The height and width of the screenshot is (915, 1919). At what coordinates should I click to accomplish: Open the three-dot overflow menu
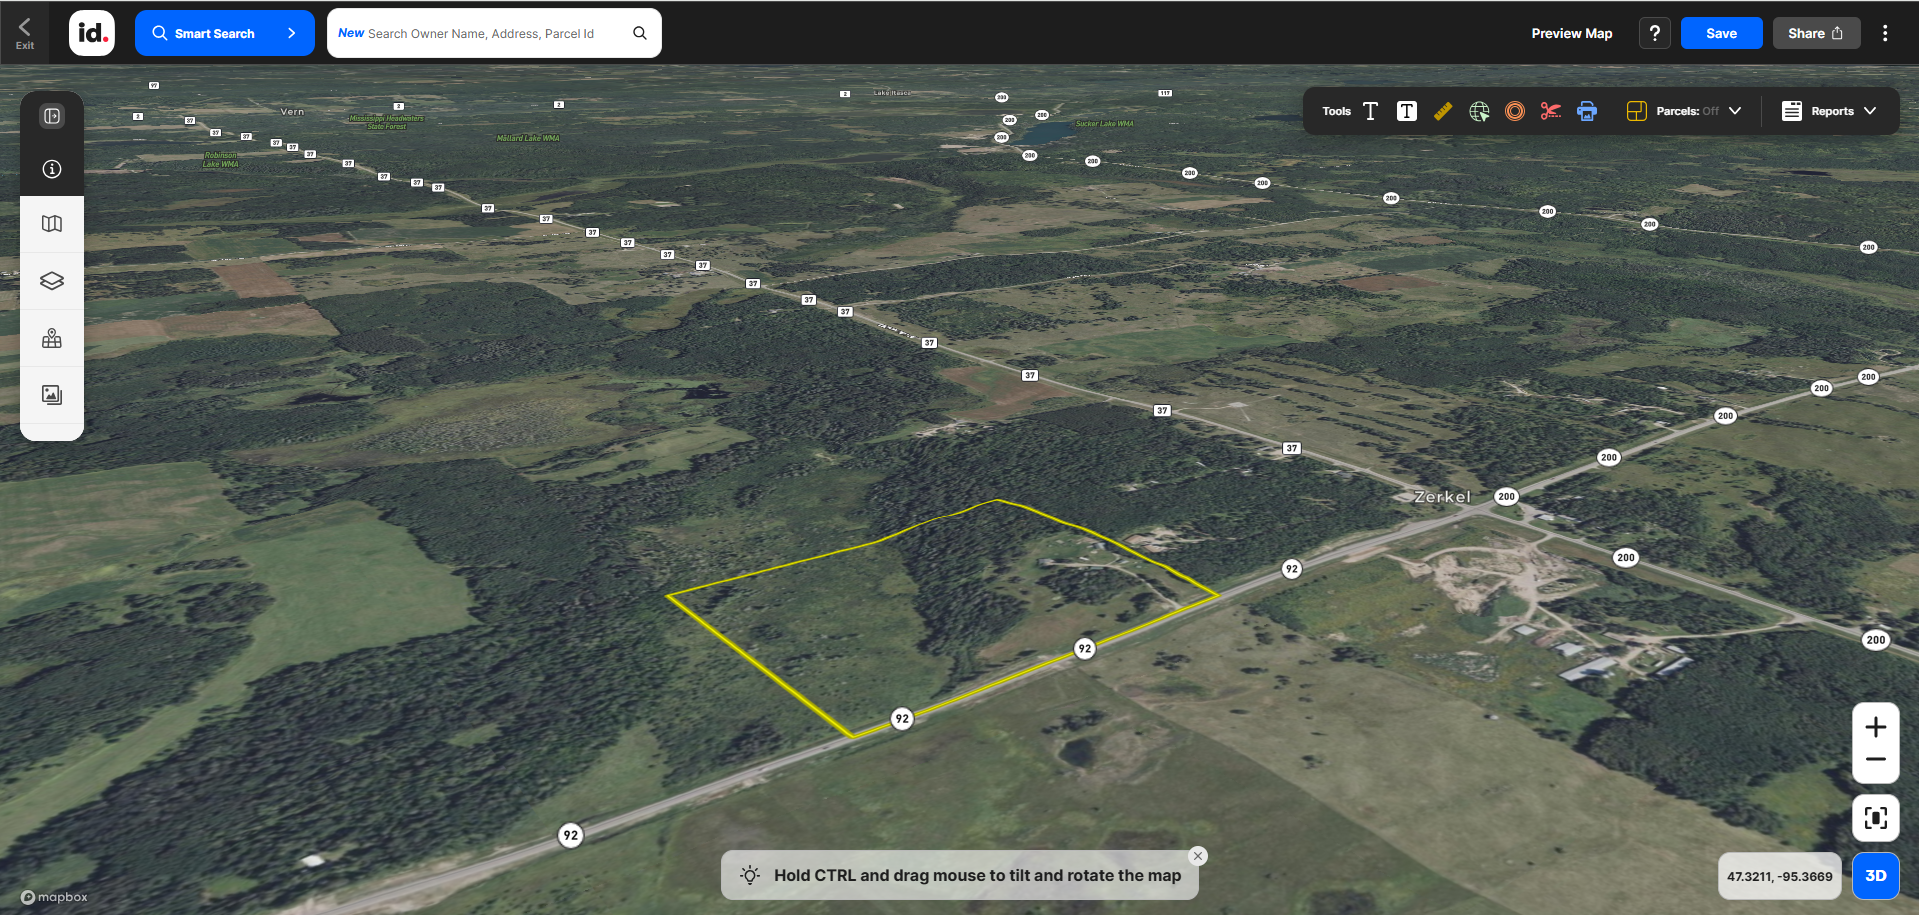1885,32
